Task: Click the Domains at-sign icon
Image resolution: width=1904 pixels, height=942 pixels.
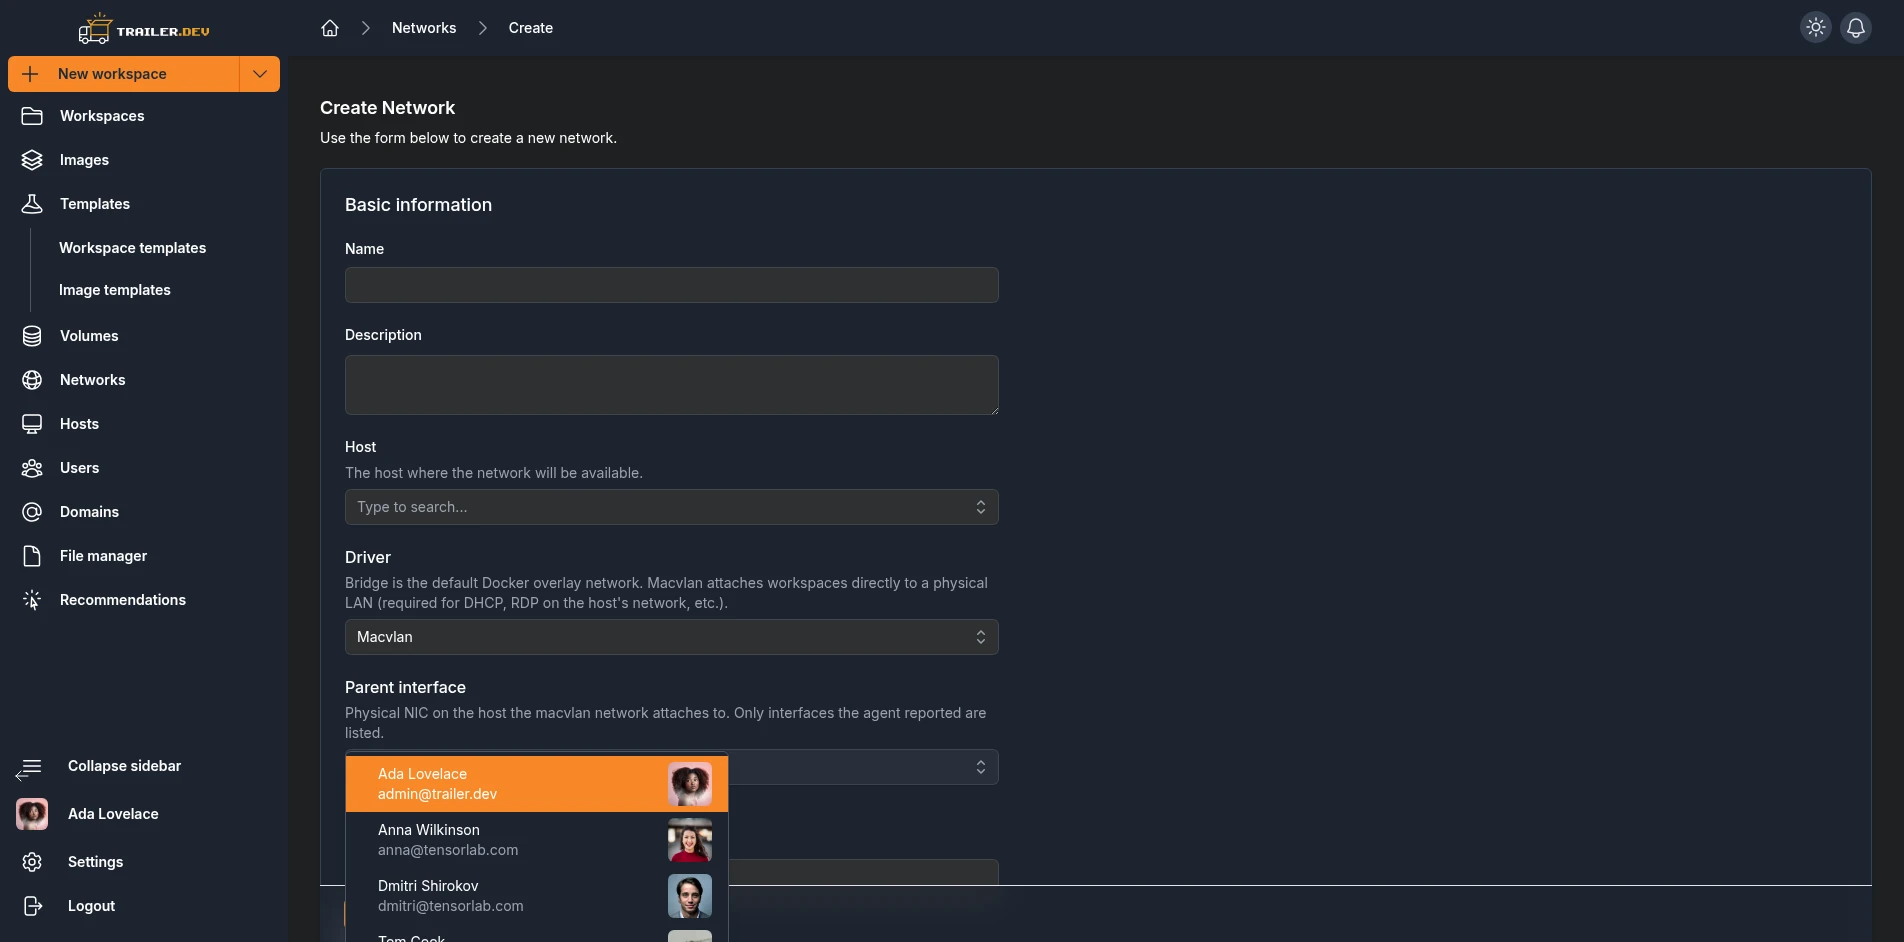Action: pos(32,512)
